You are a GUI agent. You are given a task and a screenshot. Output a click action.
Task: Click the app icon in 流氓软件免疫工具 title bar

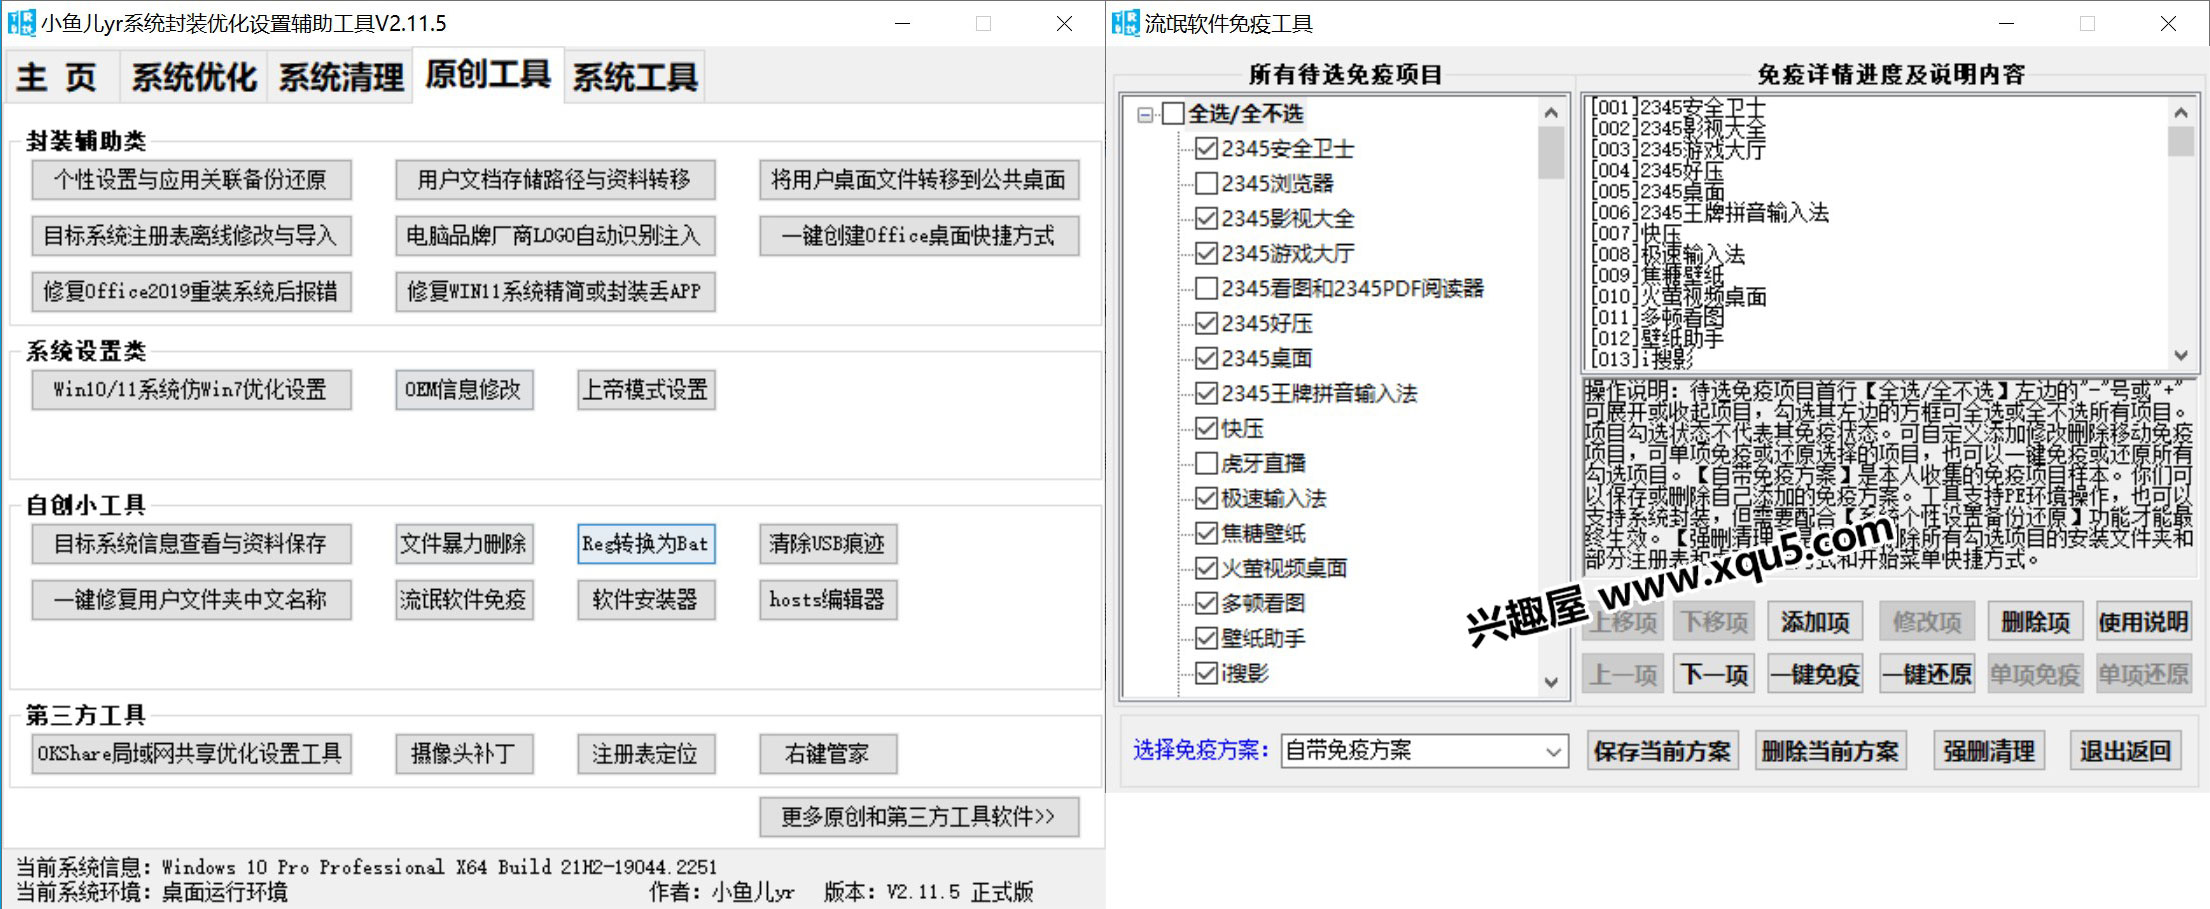(x=1125, y=22)
